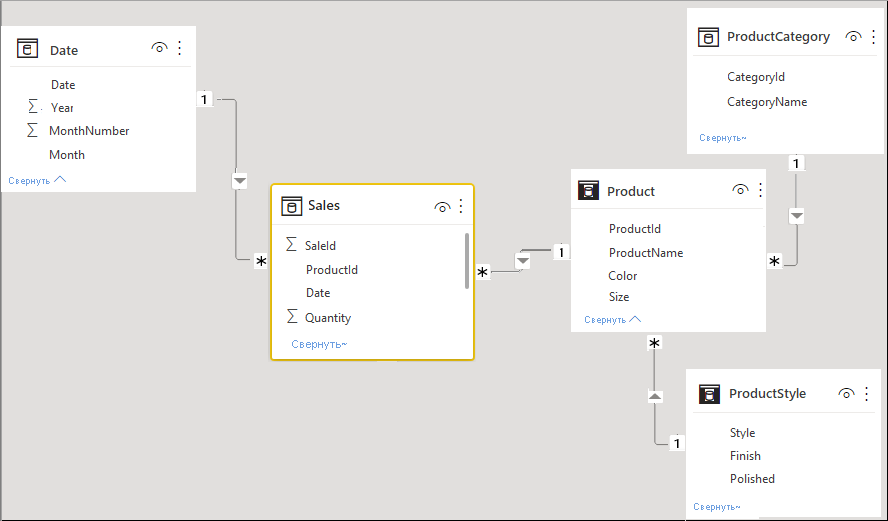Image resolution: width=888 pixels, height=521 pixels.
Task: Click filter direction arrow on ProductStyle-Product relationship
Action: tap(655, 396)
